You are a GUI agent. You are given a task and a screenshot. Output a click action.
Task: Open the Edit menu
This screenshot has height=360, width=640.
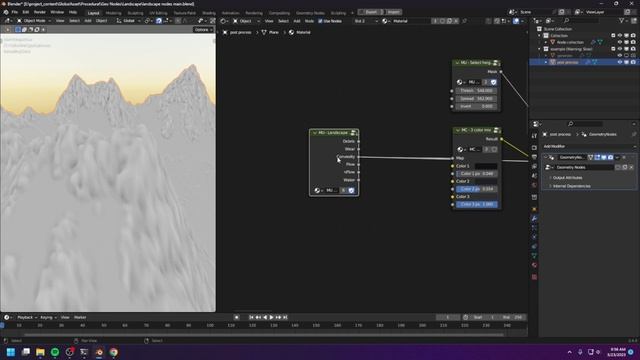pyautogui.click(x=26, y=12)
